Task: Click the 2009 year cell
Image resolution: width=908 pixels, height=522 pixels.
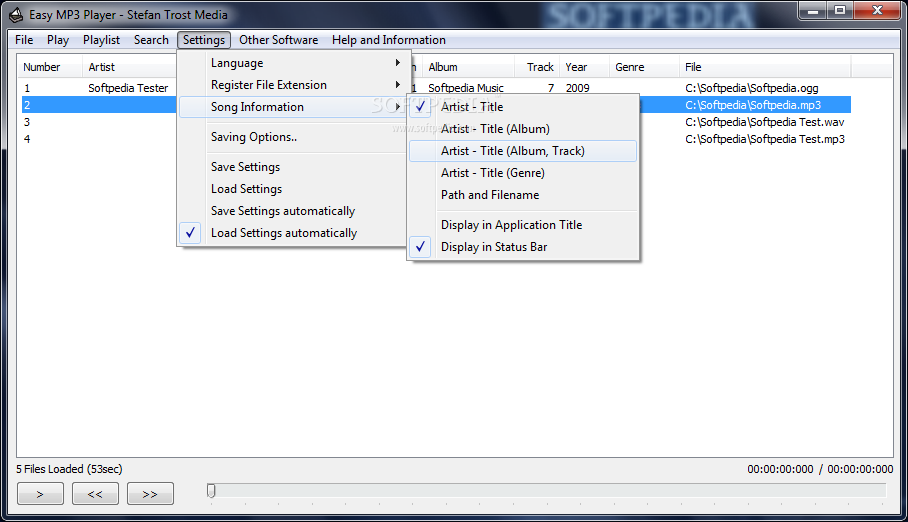Action: [x=577, y=88]
